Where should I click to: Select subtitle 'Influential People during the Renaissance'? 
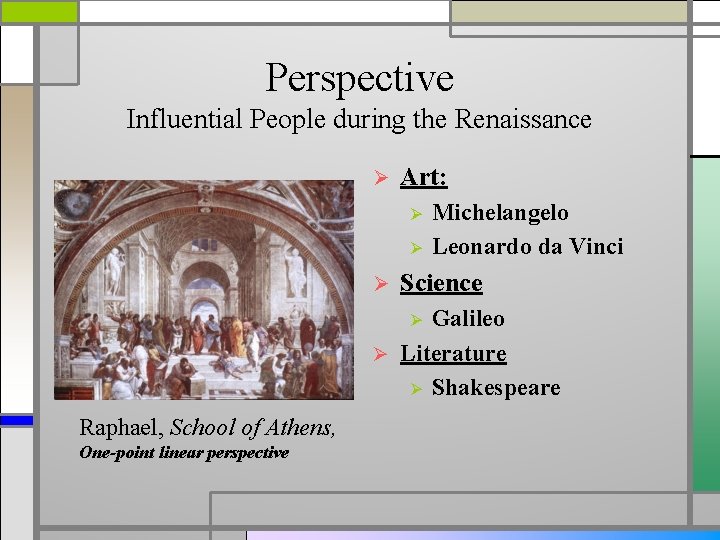click(x=359, y=119)
